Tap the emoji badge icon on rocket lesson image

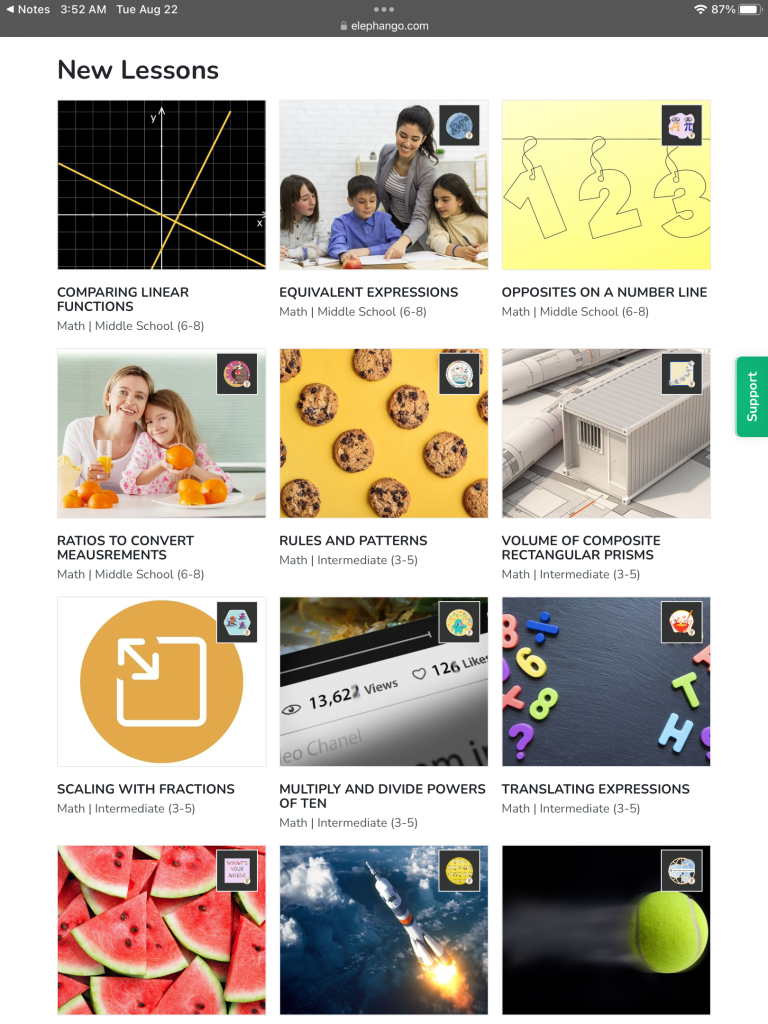(459, 871)
